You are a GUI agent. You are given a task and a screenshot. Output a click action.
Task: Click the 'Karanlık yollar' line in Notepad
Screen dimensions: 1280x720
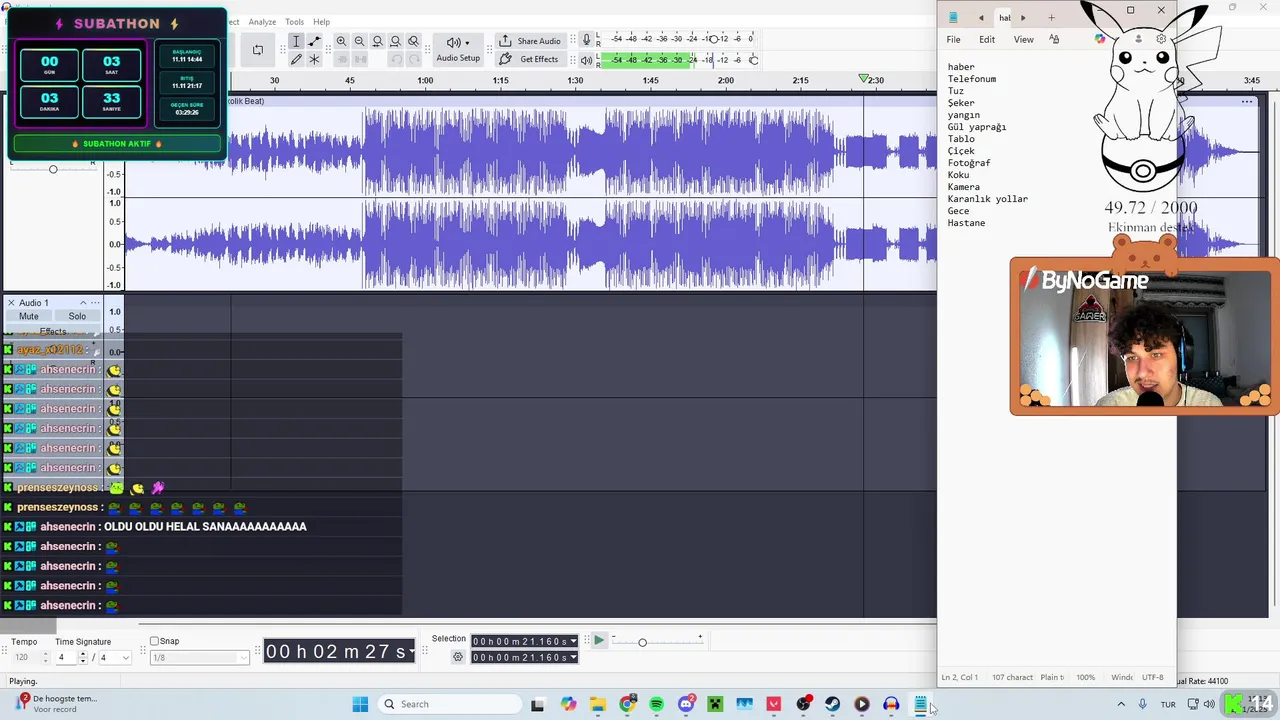(988, 199)
